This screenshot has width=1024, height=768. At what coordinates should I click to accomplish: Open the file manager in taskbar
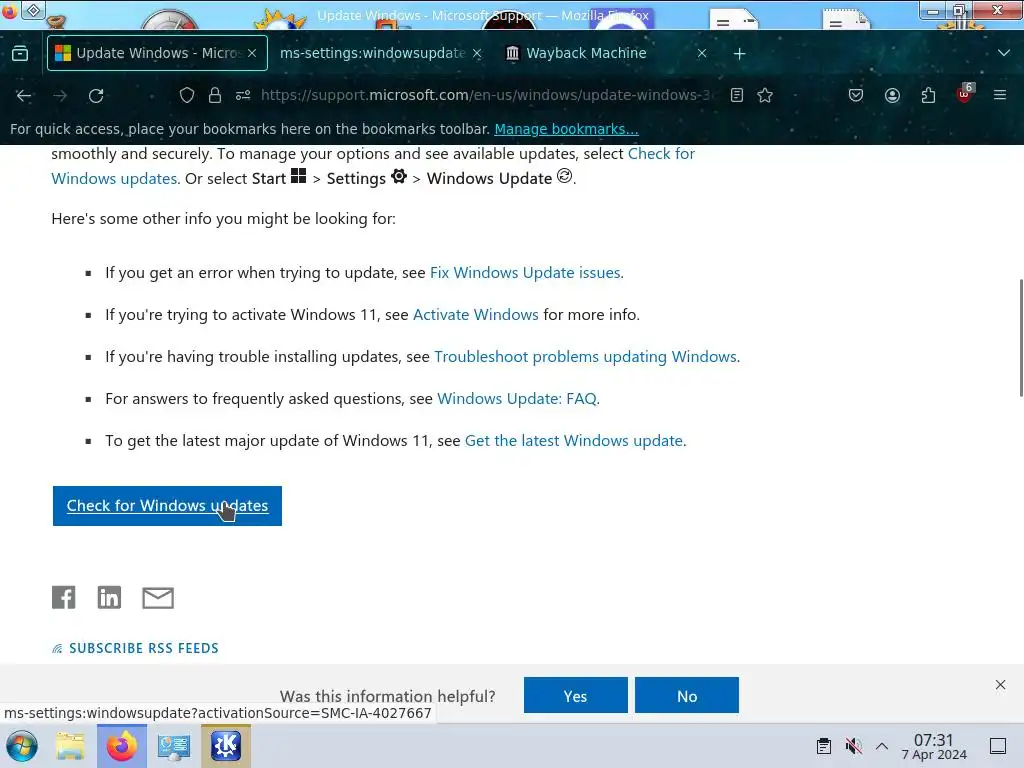(x=70, y=746)
